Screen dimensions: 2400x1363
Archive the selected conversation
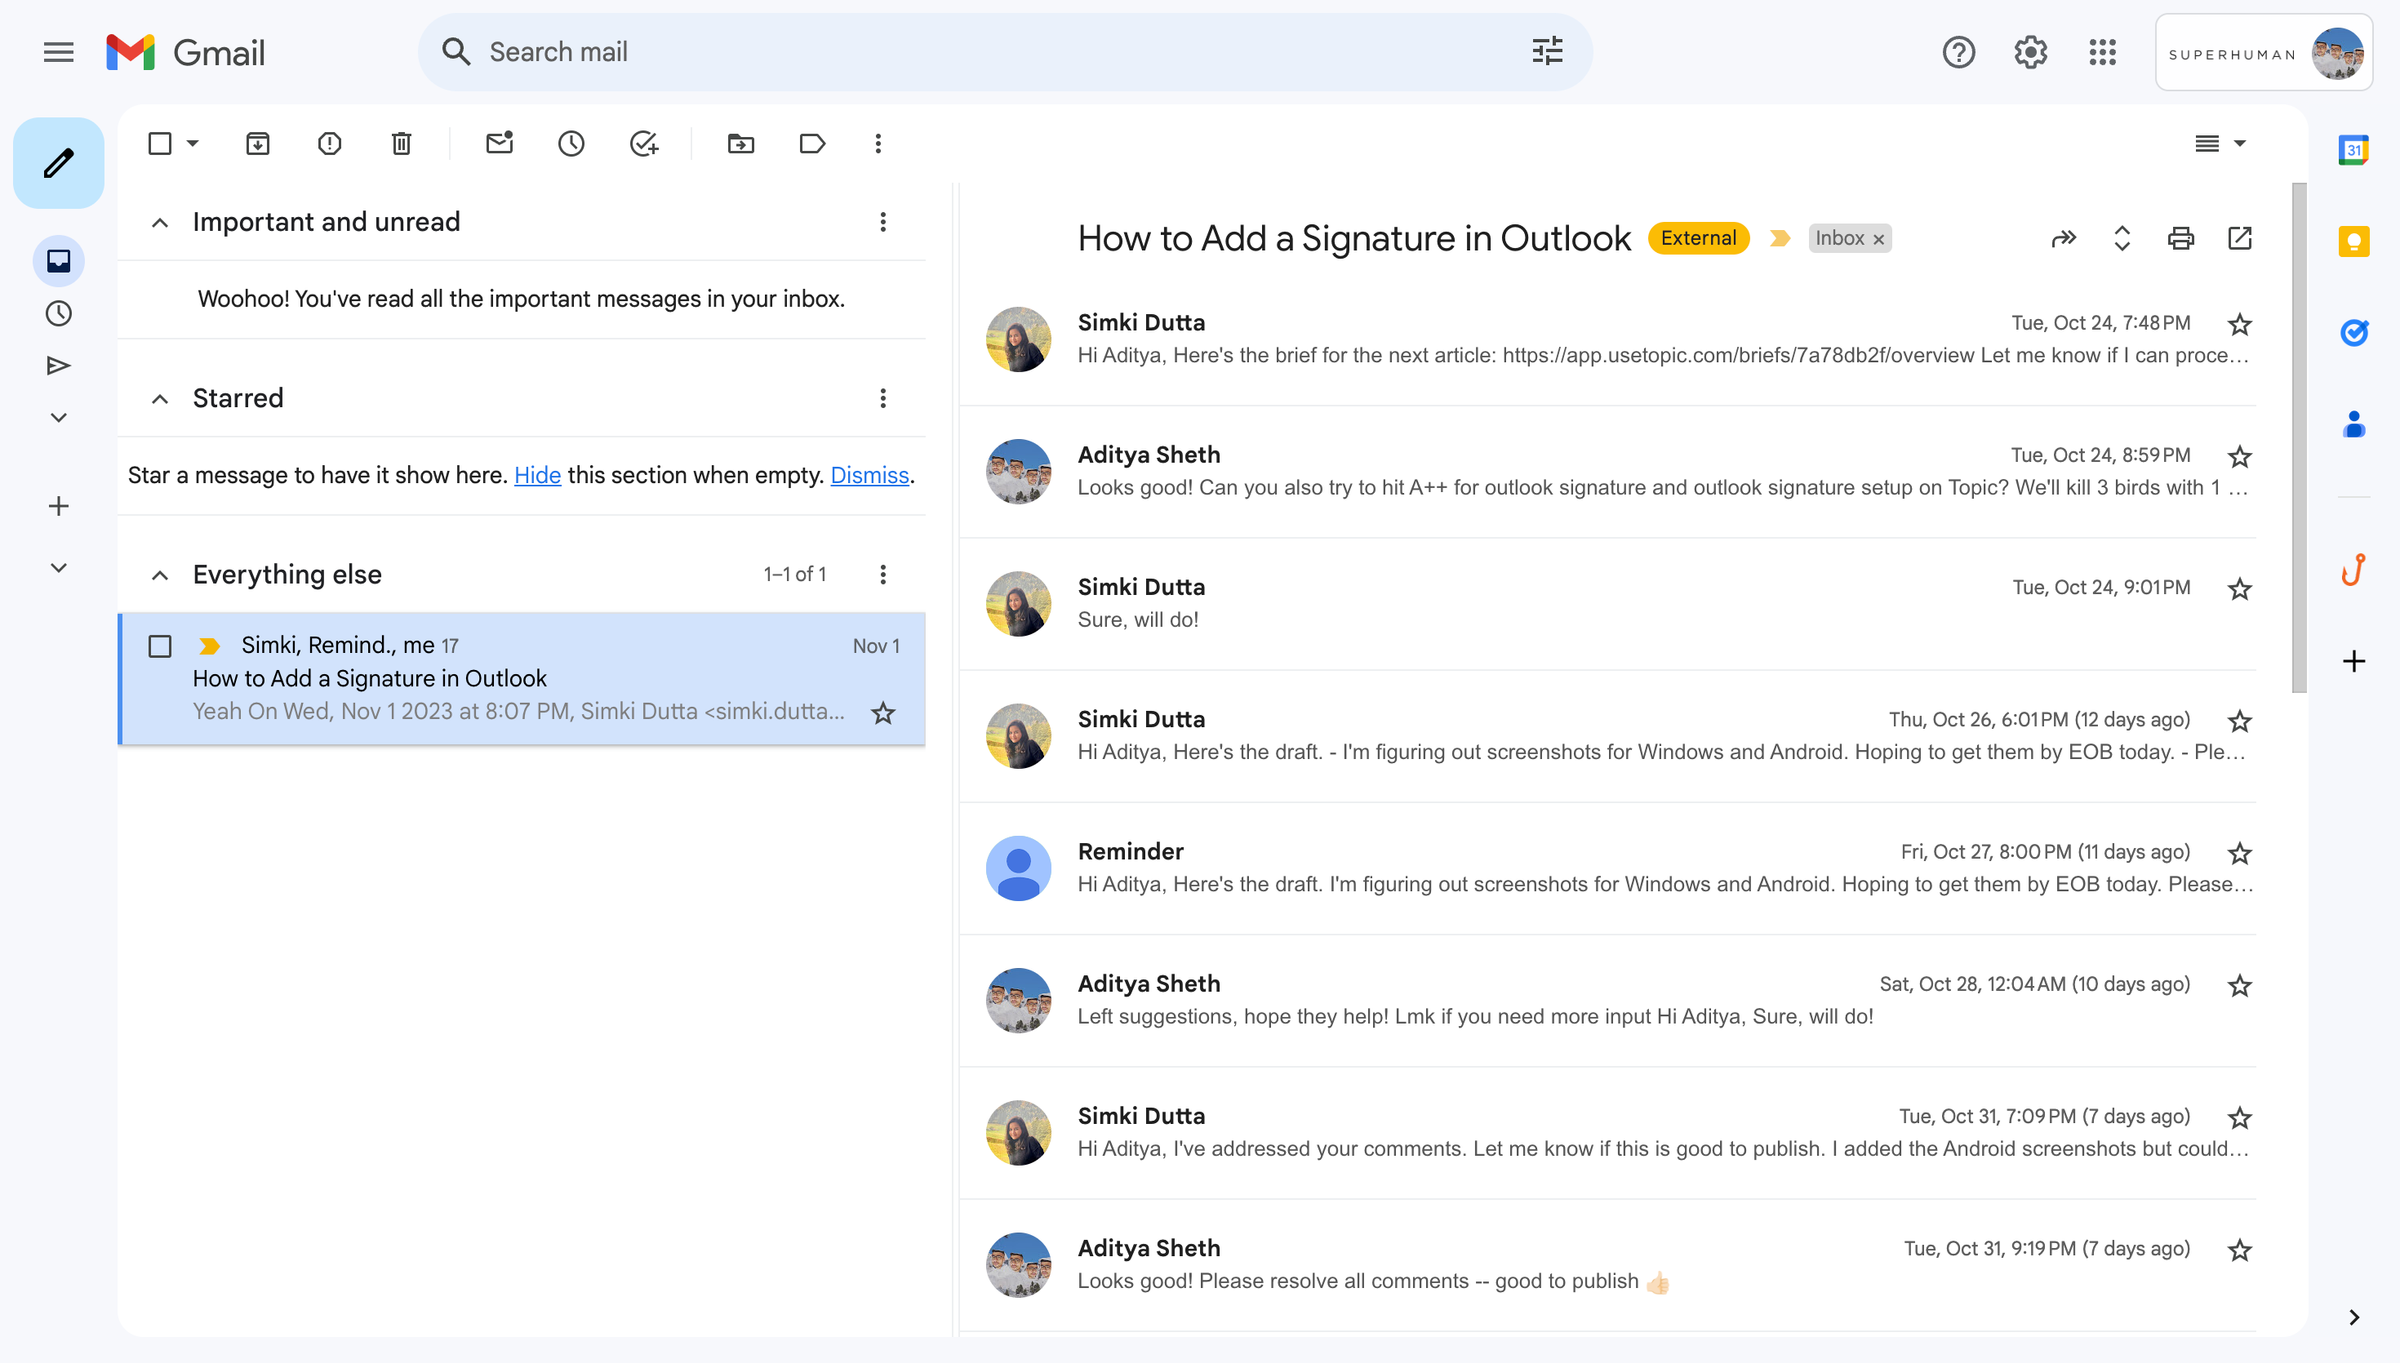[257, 143]
